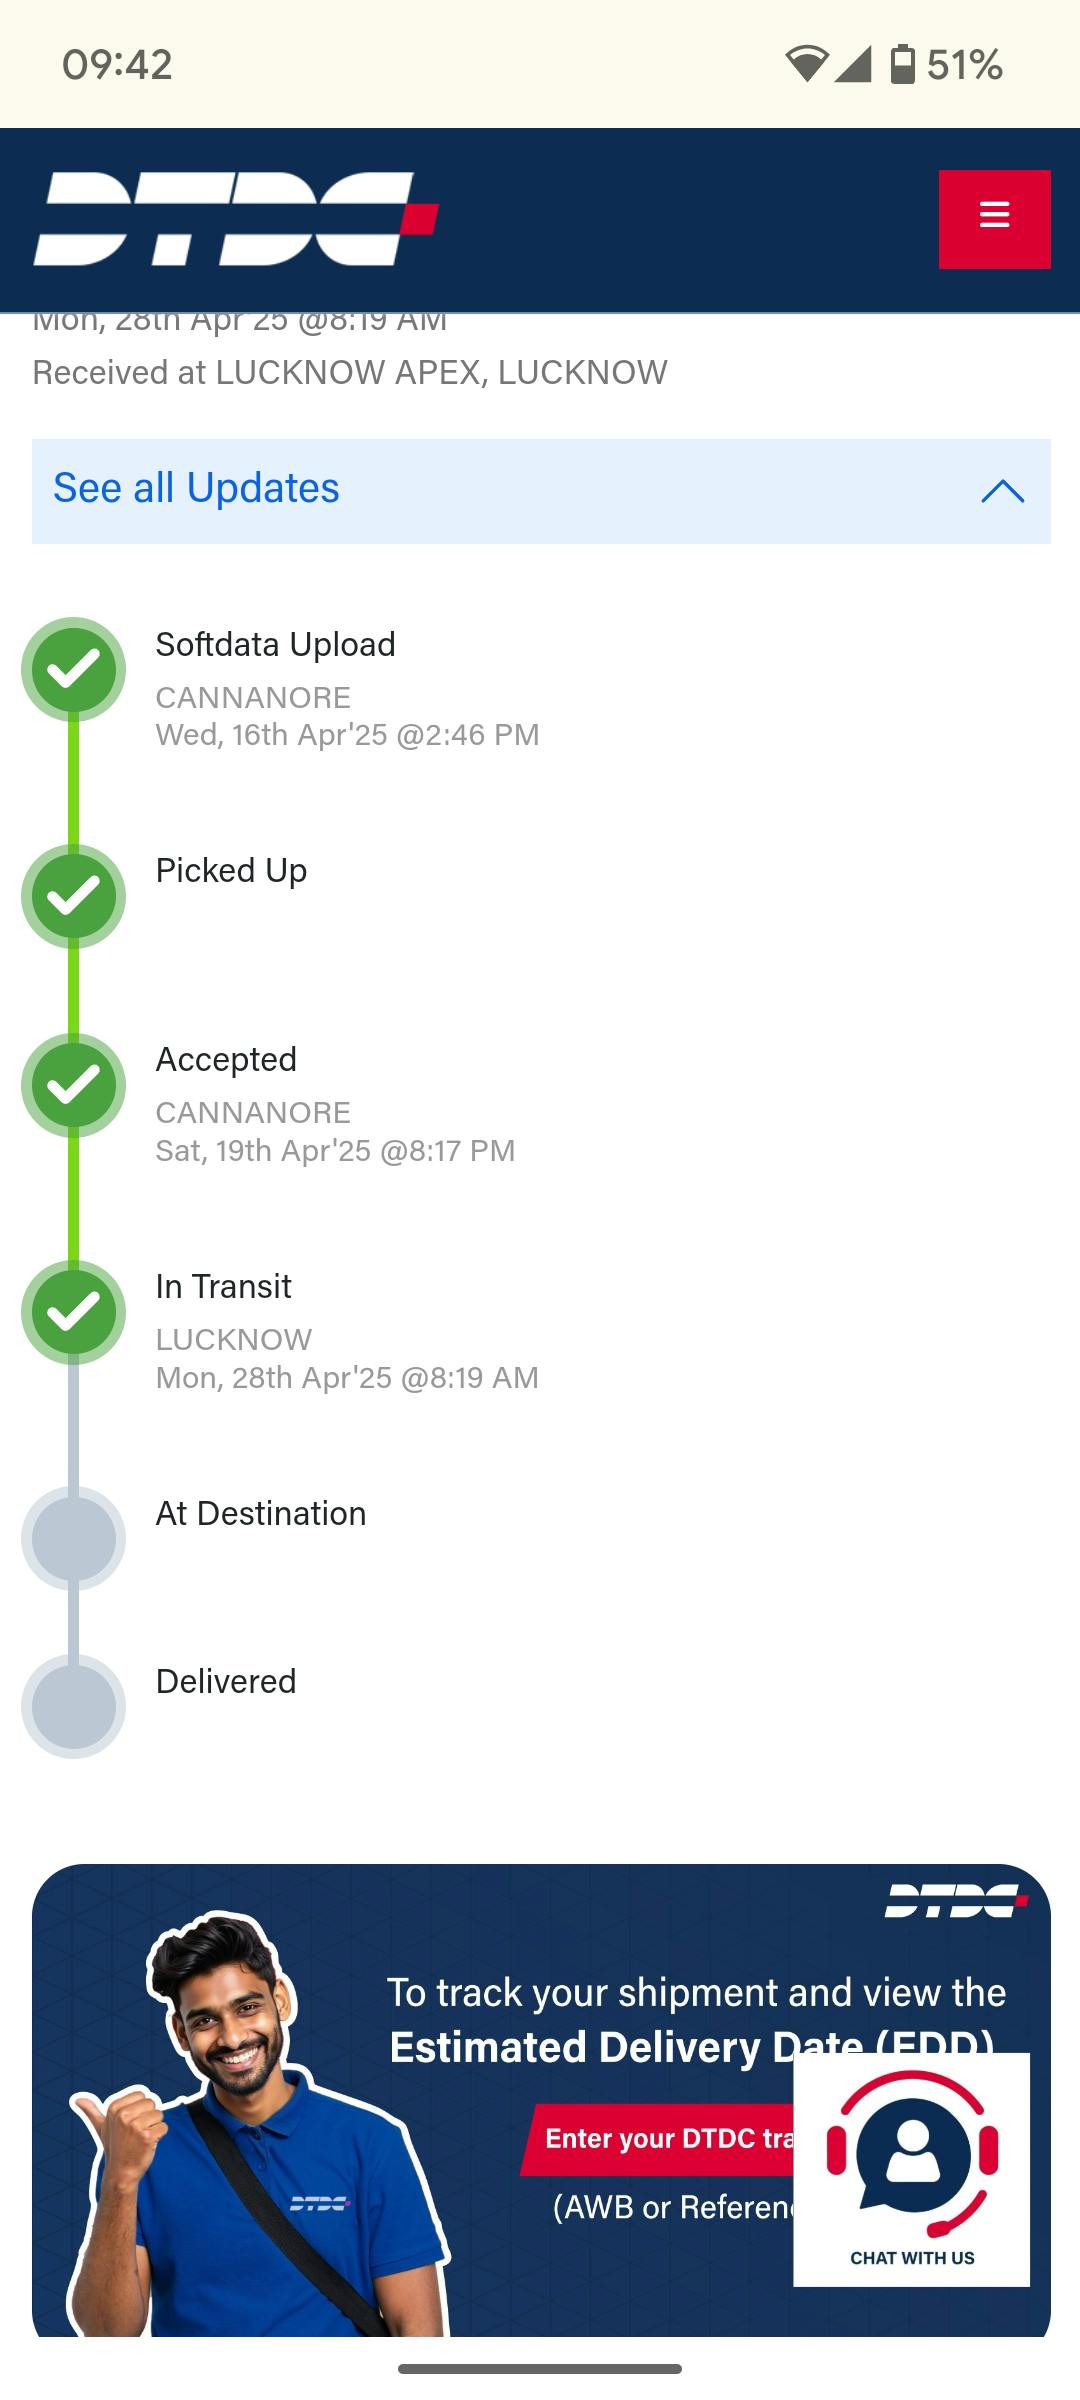This screenshot has width=1080, height=2400.
Task: Click the chevron arrow beside See all Updates
Action: click(x=1002, y=491)
